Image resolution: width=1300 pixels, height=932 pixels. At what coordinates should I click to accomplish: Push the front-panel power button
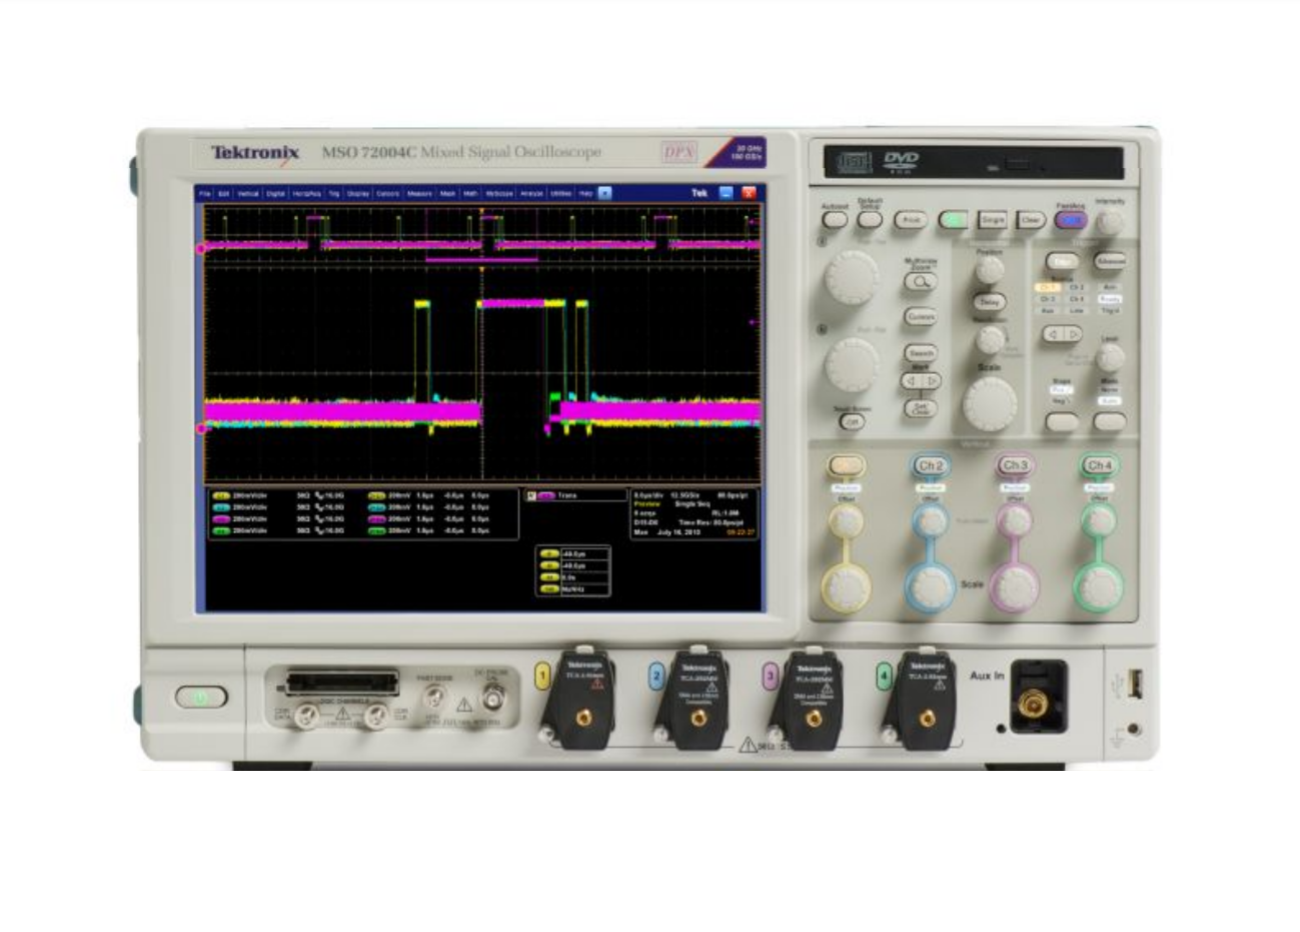pos(201,697)
